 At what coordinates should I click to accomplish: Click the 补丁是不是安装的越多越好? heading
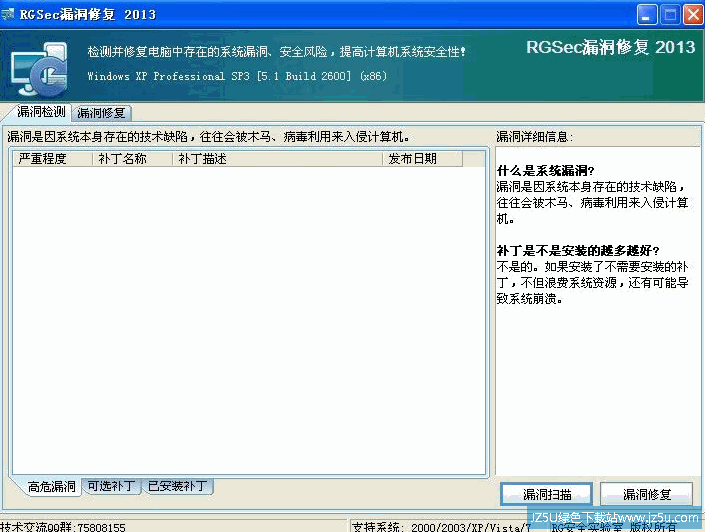(578, 250)
